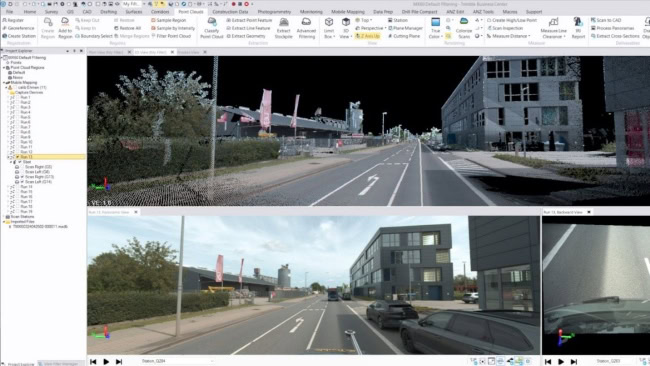Open the Extract Stockpile tool
This screenshot has width=650, height=366.
pos(284,28)
